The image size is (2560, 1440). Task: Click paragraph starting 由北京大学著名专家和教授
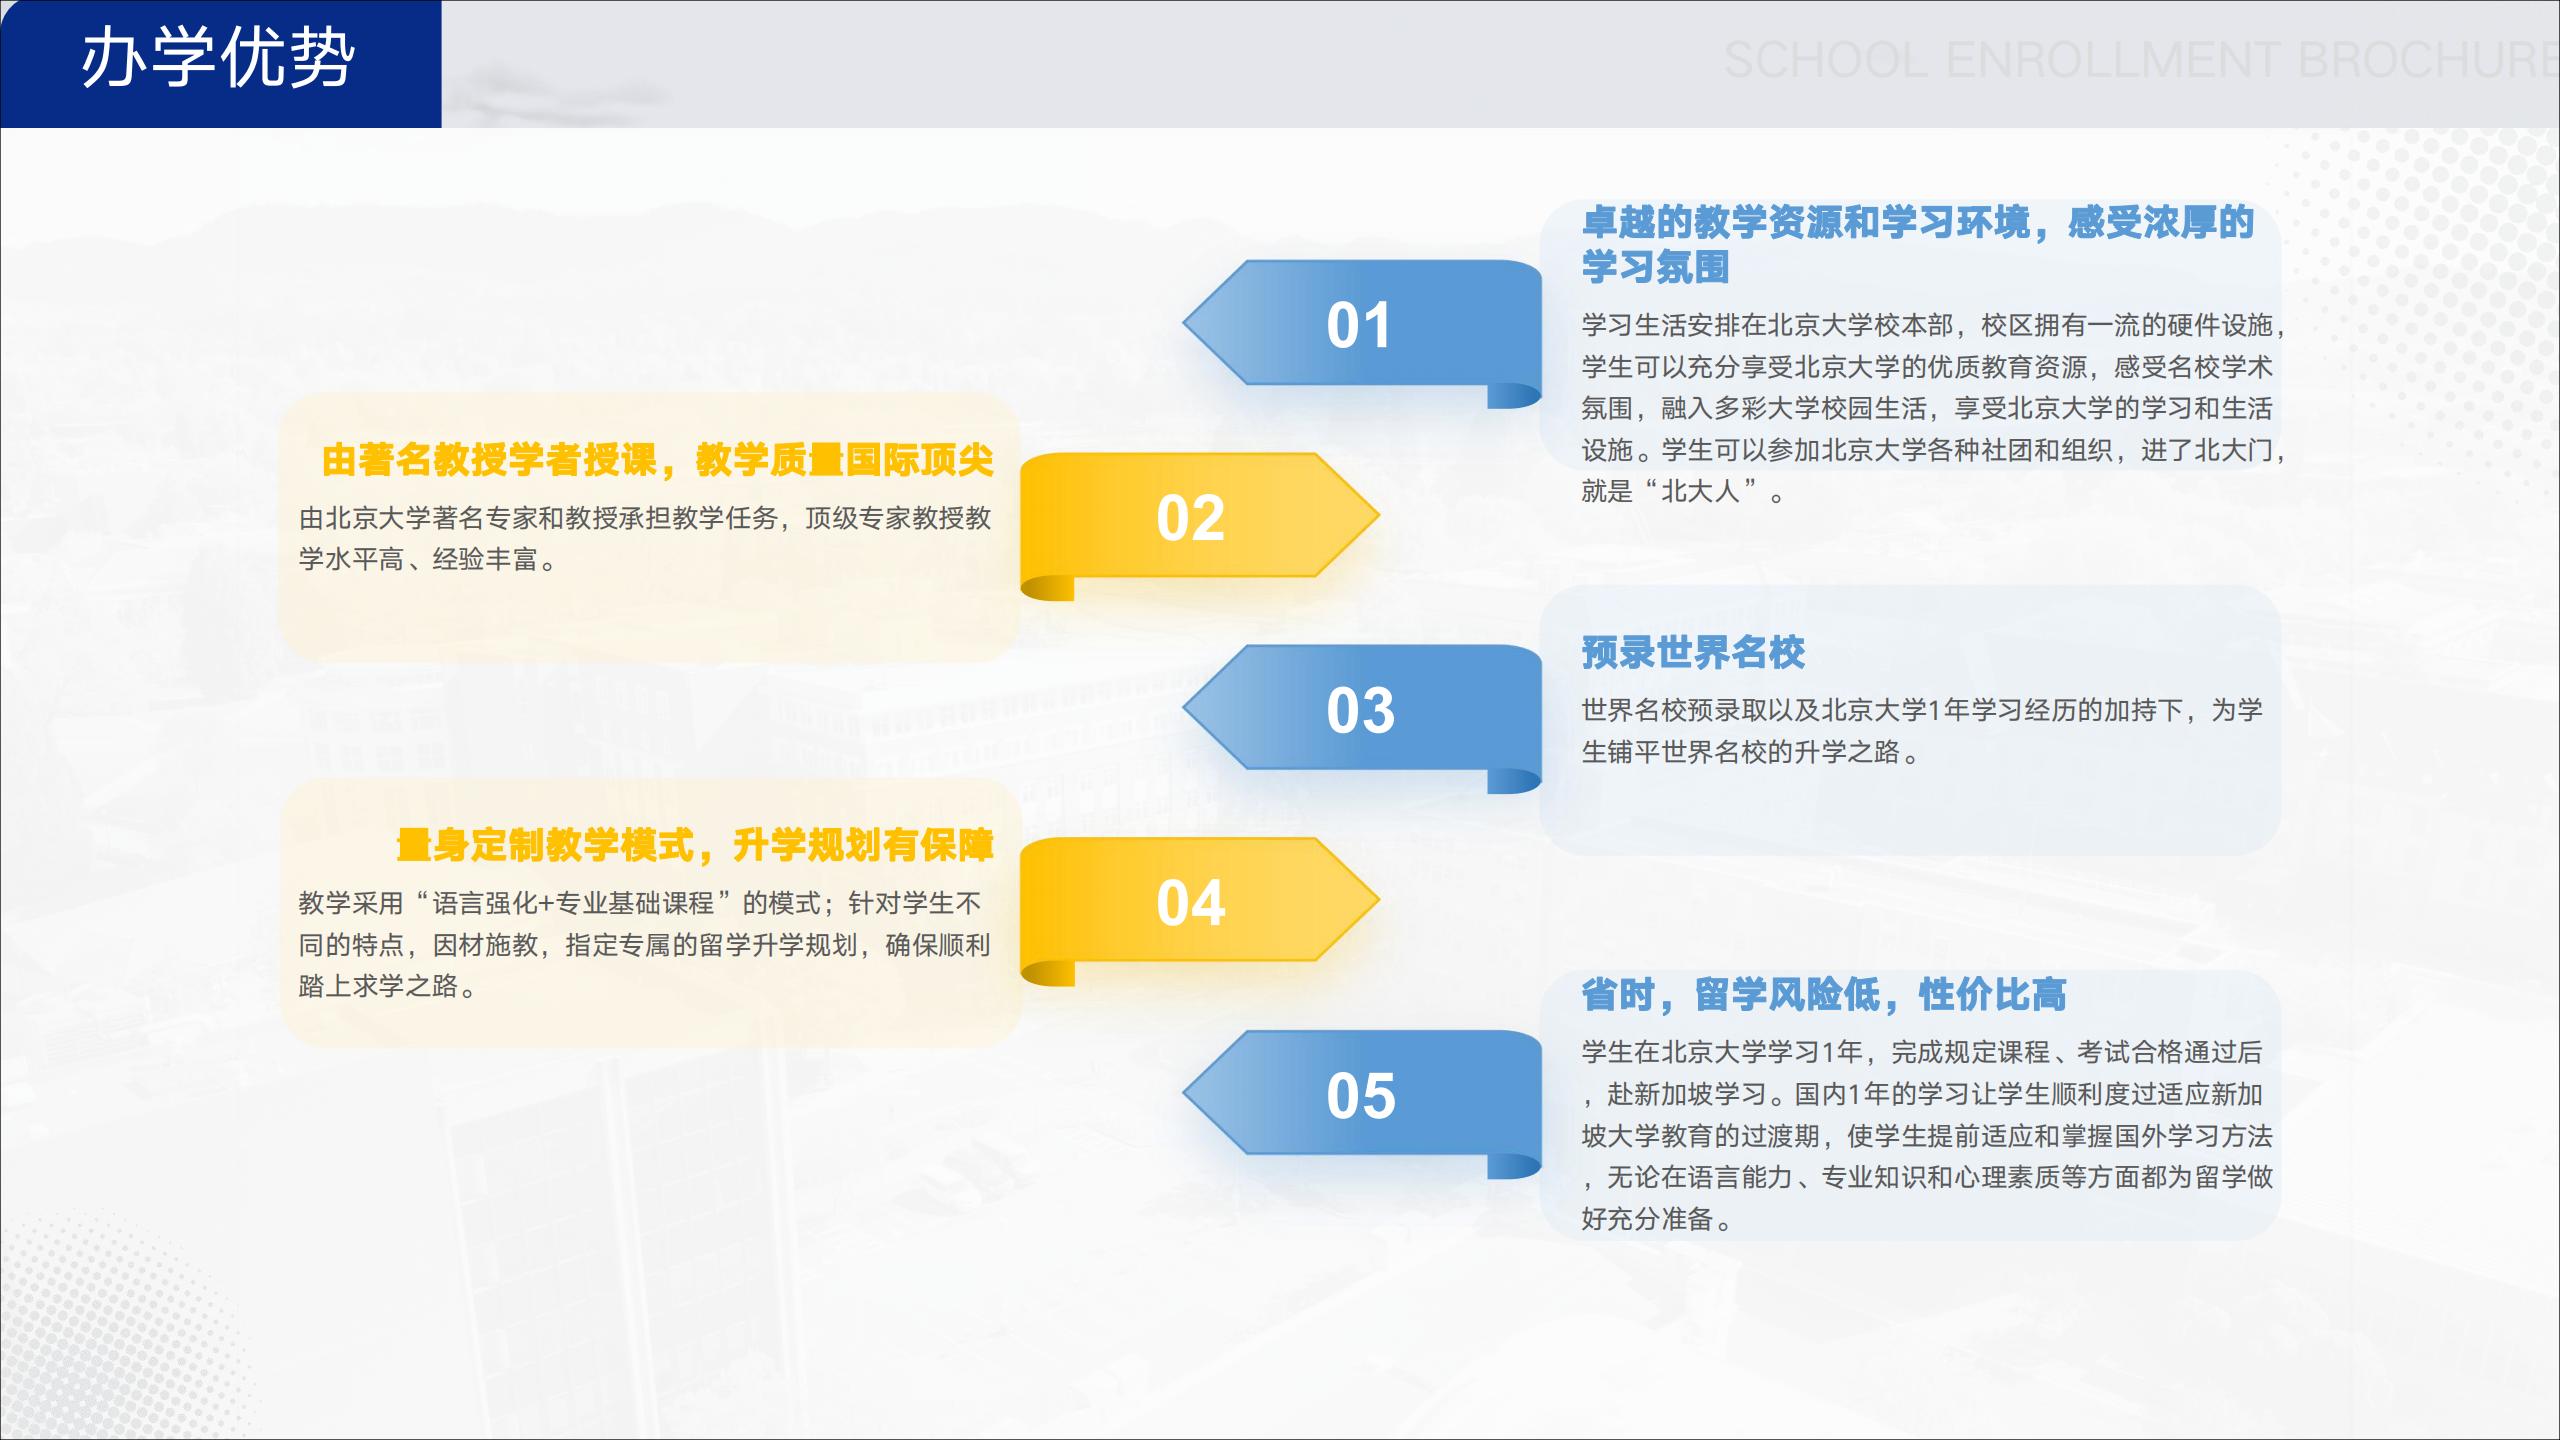645,538
